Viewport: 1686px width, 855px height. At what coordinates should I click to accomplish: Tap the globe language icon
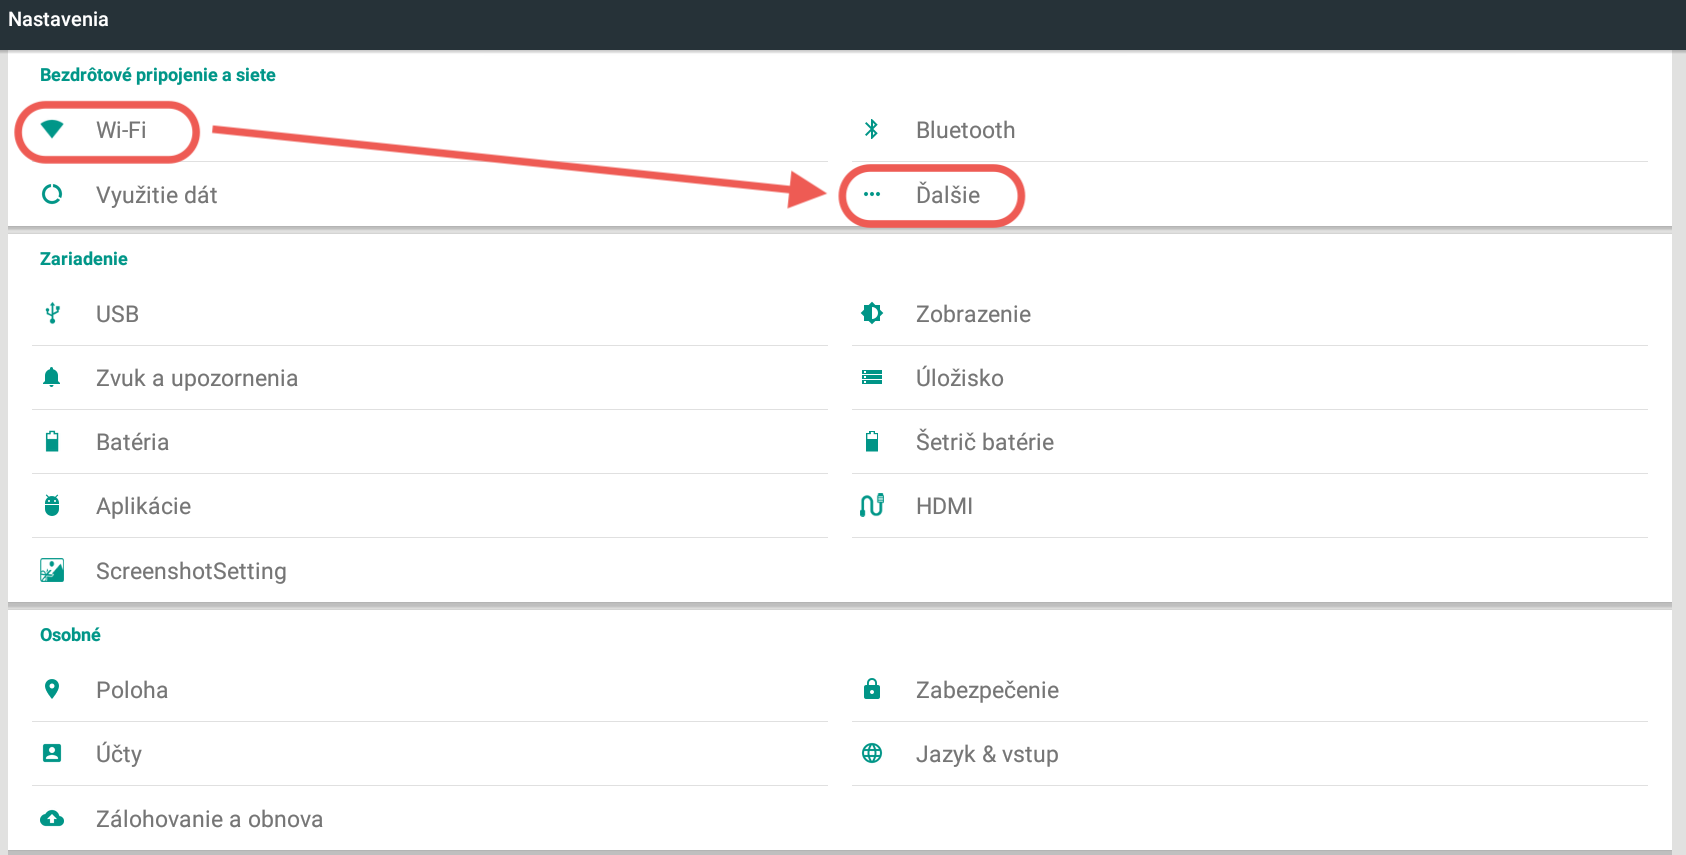click(871, 753)
